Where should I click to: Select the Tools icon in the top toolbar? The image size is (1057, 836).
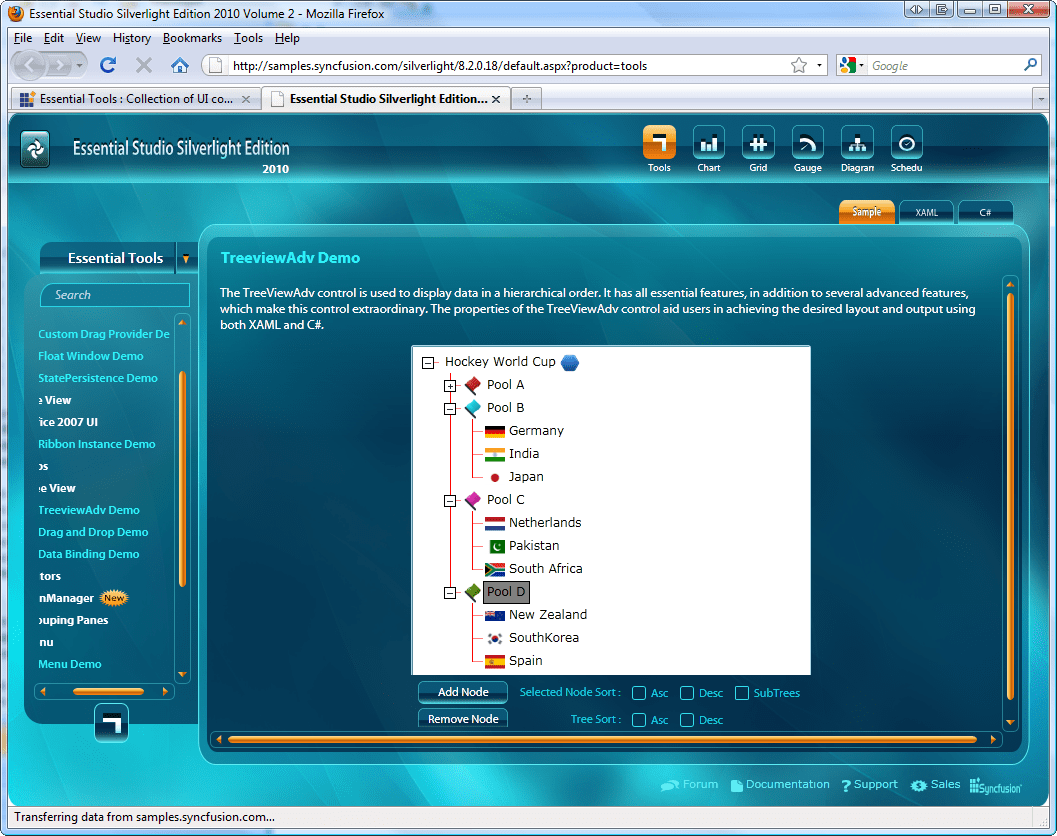point(659,143)
